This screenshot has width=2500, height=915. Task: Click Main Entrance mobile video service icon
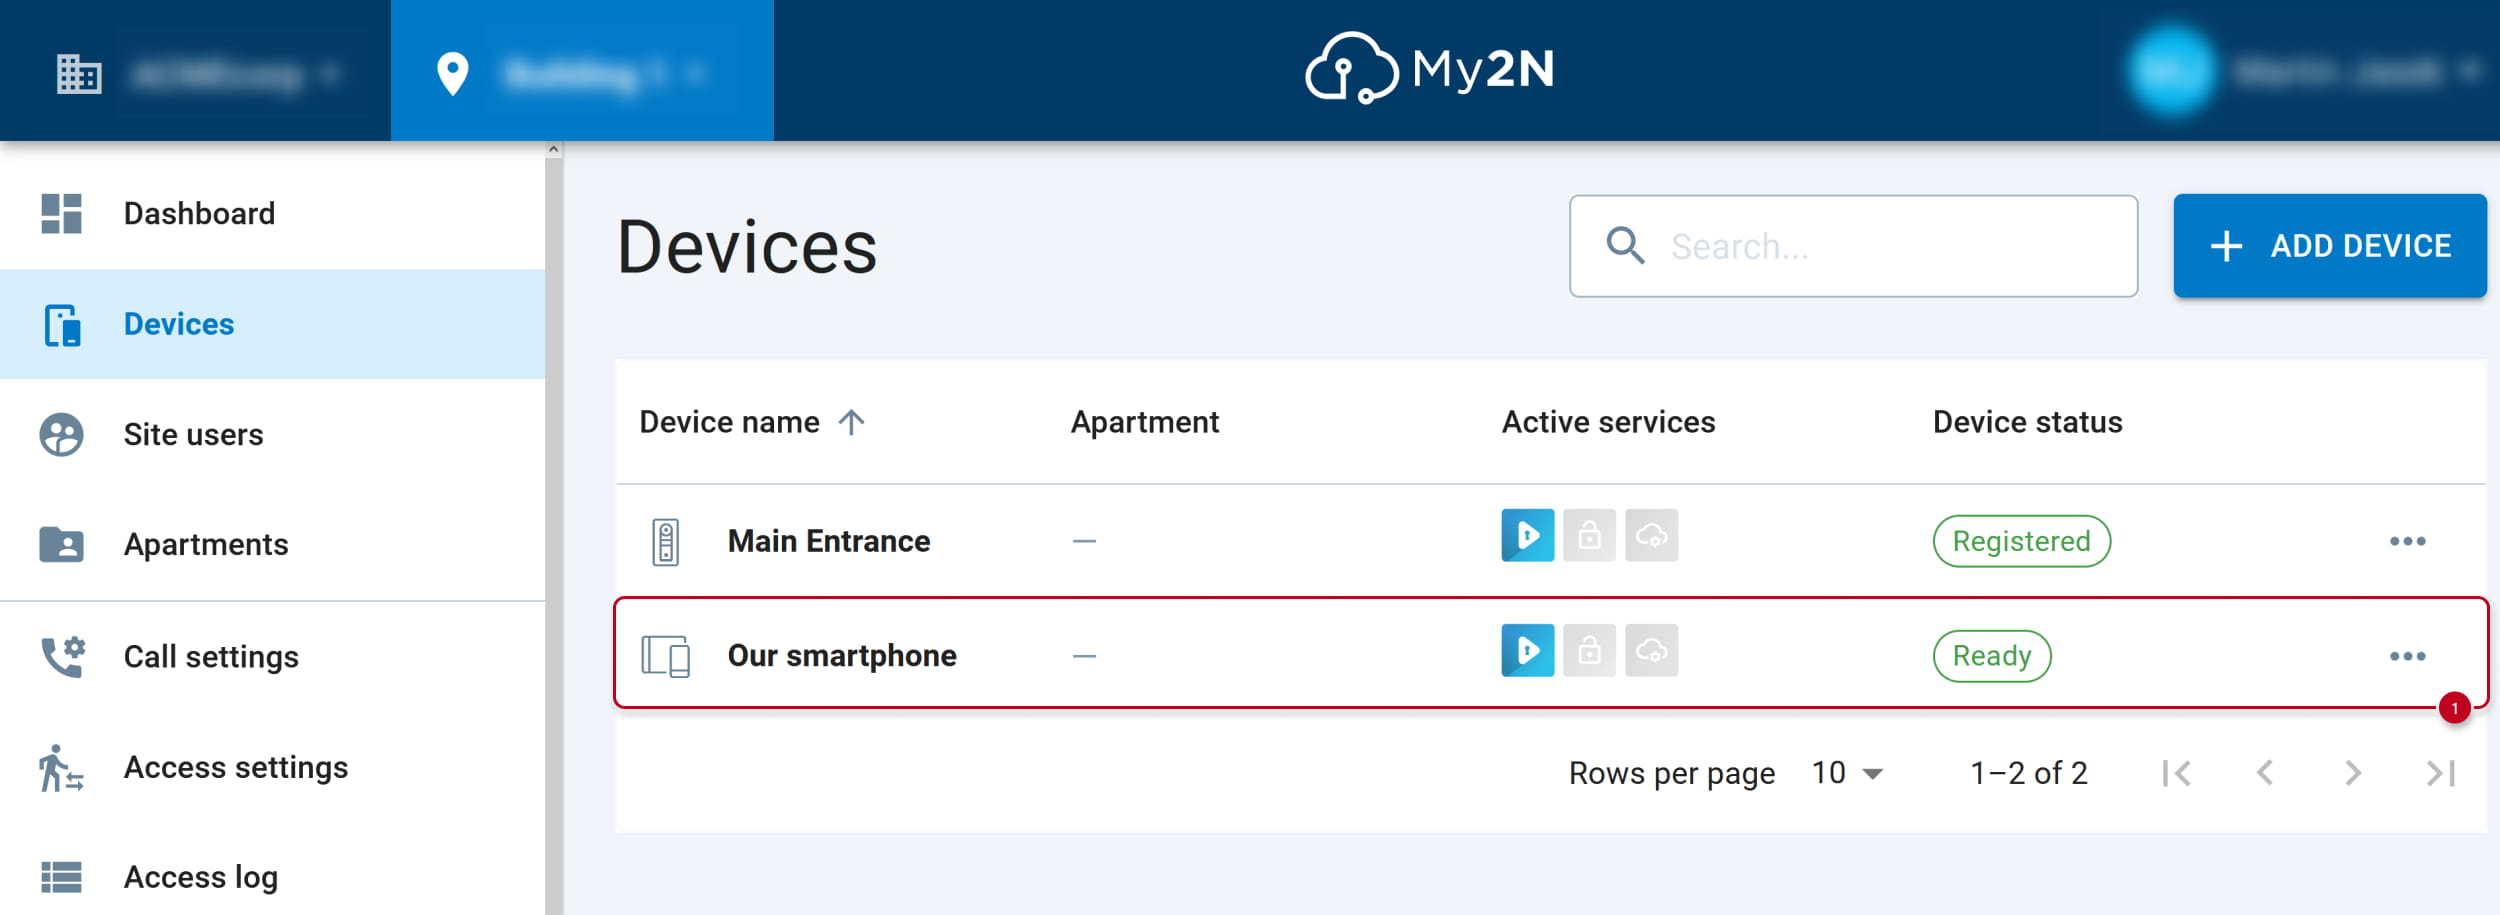pos(1527,535)
